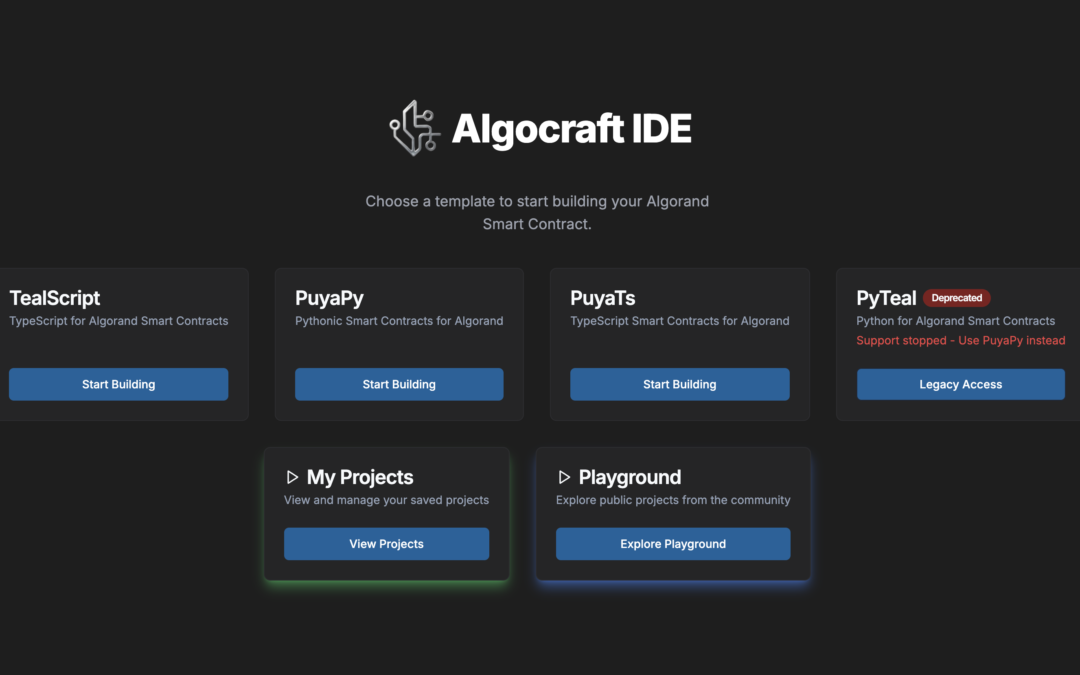Click Explore Playground
This screenshot has width=1080, height=675.
pyautogui.click(x=672, y=543)
